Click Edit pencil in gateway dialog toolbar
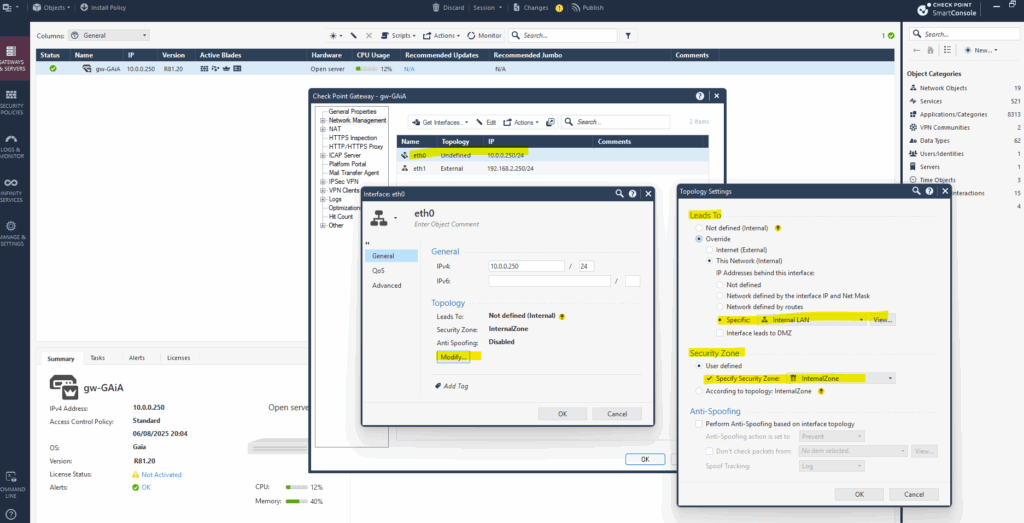 point(486,122)
